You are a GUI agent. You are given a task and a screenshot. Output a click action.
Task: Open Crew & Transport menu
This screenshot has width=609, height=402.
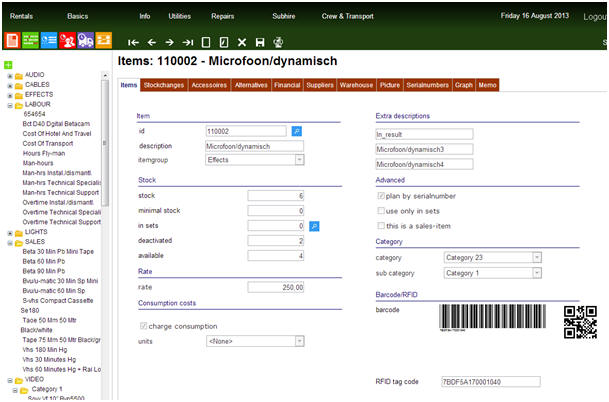click(348, 16)
